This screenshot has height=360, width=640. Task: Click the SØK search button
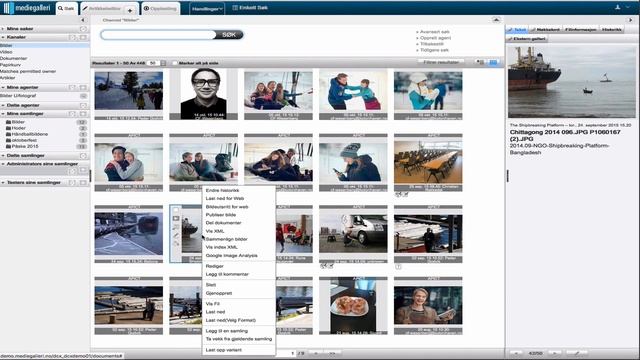coord(229,35)
